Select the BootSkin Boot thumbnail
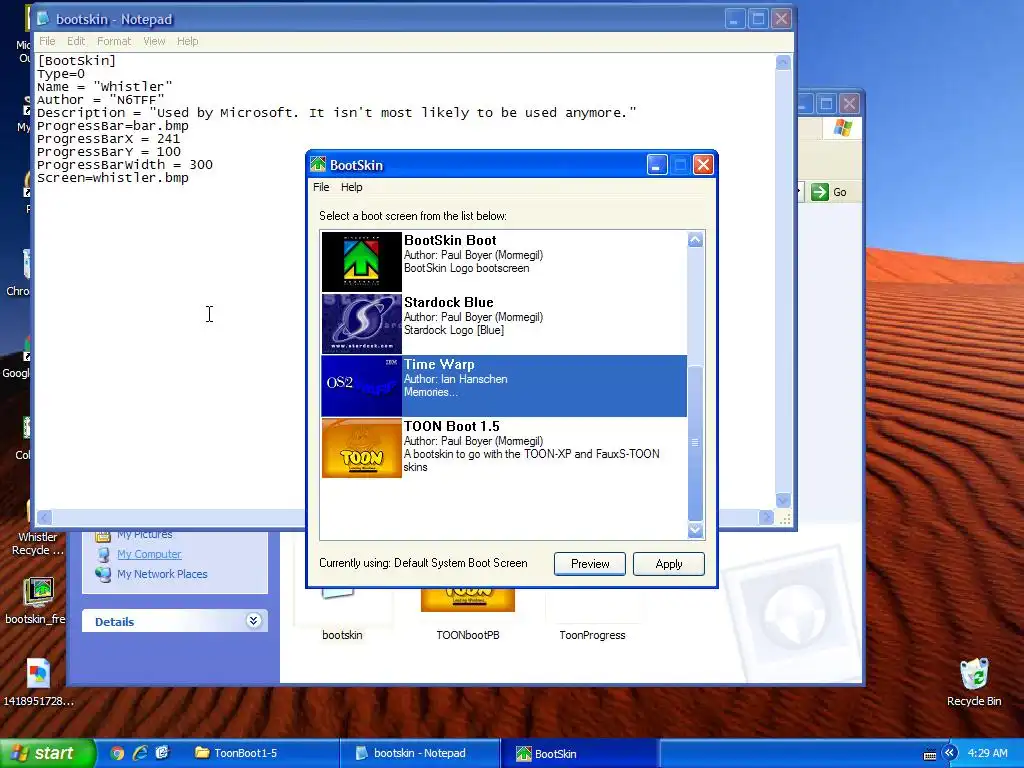This screenshot has height=768, width=1024. 362,262
